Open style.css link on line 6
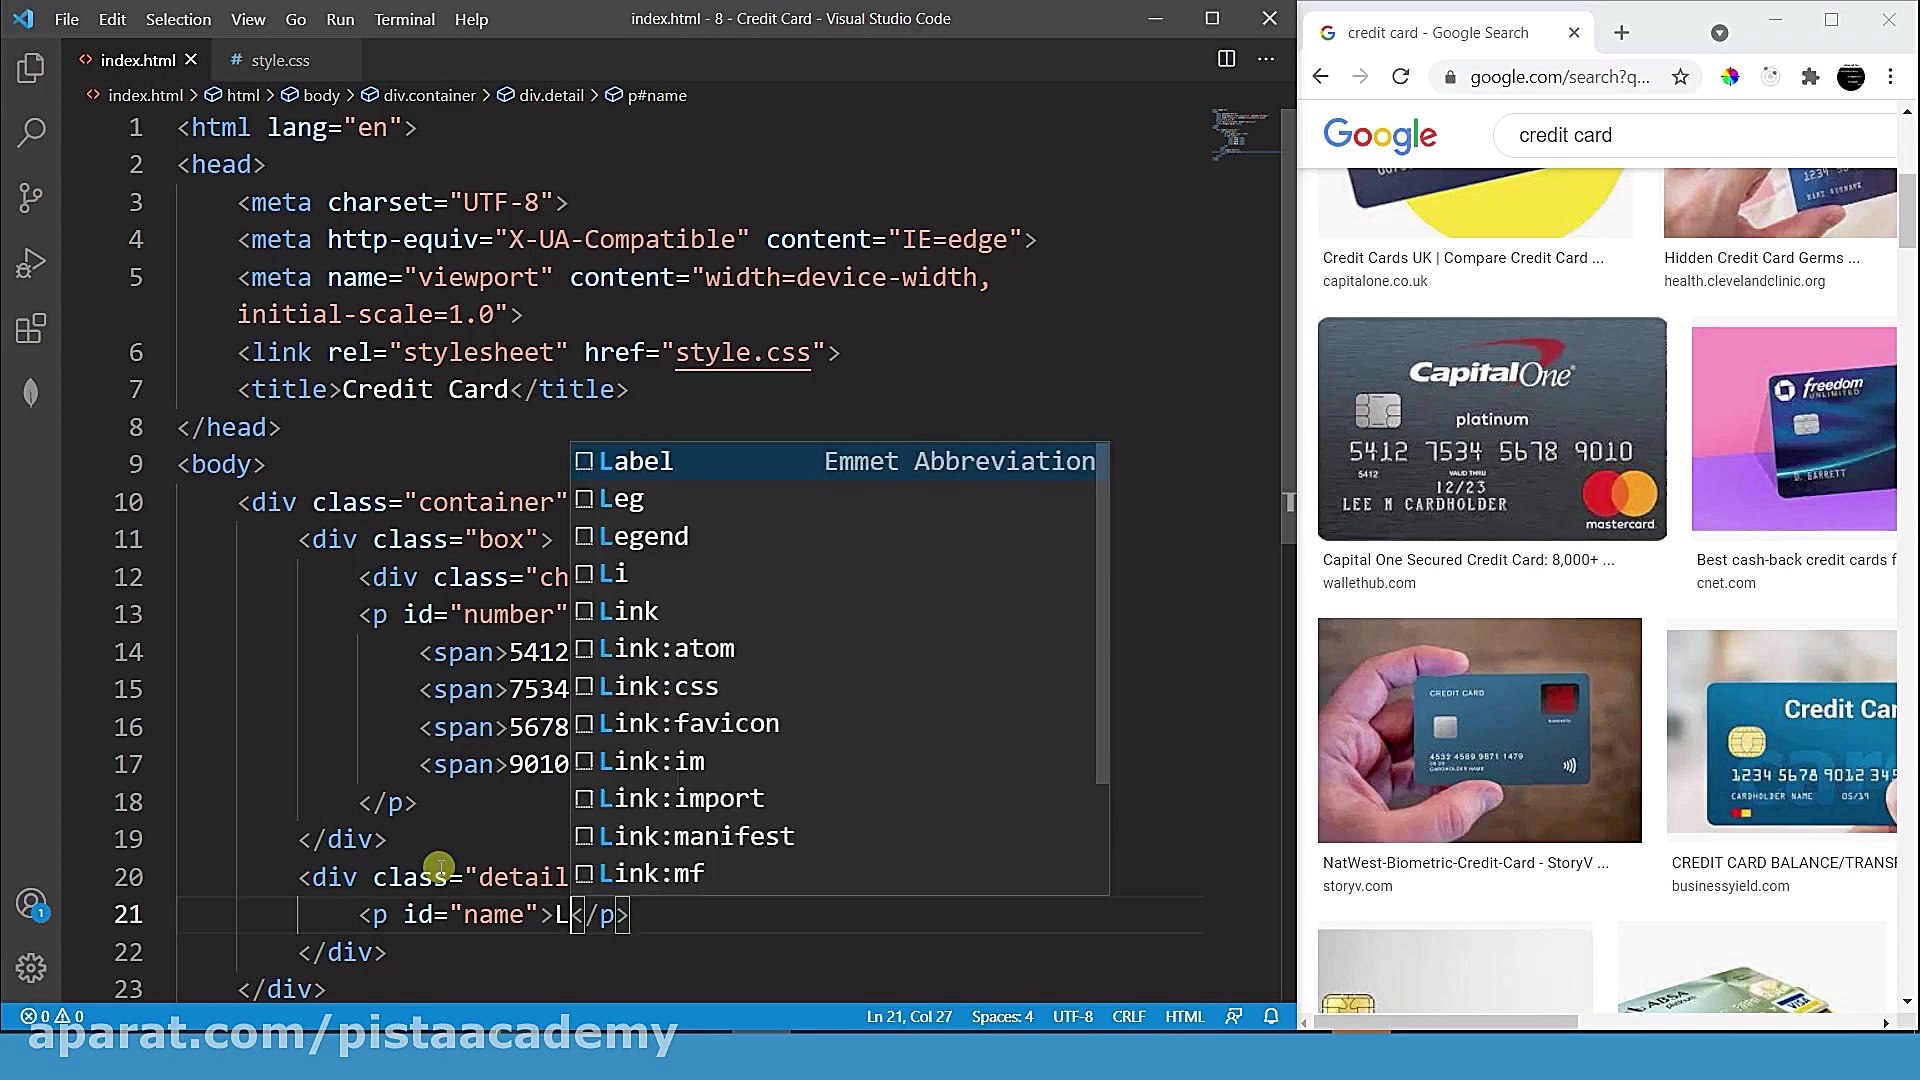The width and height of the screenshot is (1920, 1080). pyautogui.click(x=742, y=352)
